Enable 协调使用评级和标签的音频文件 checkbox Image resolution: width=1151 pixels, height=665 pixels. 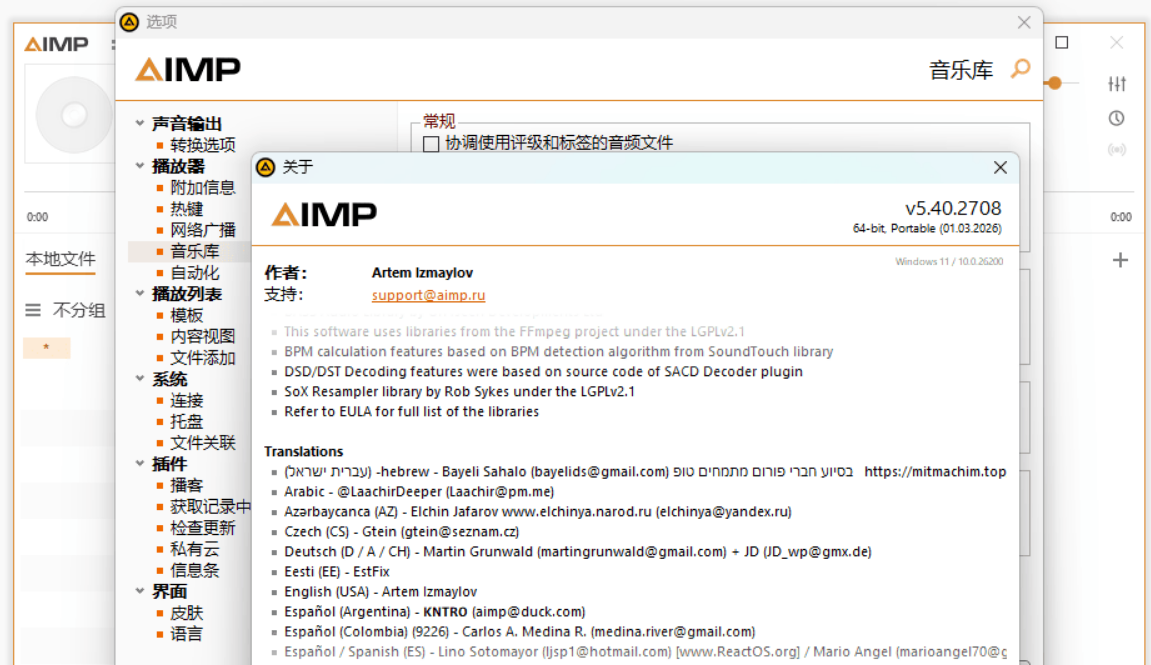coord(431,144)
